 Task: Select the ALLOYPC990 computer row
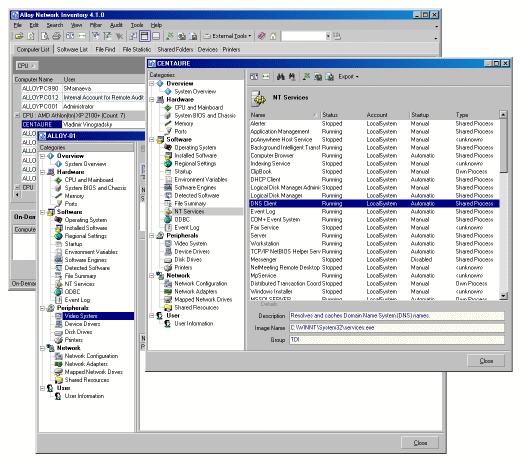[x=83, y=89]
